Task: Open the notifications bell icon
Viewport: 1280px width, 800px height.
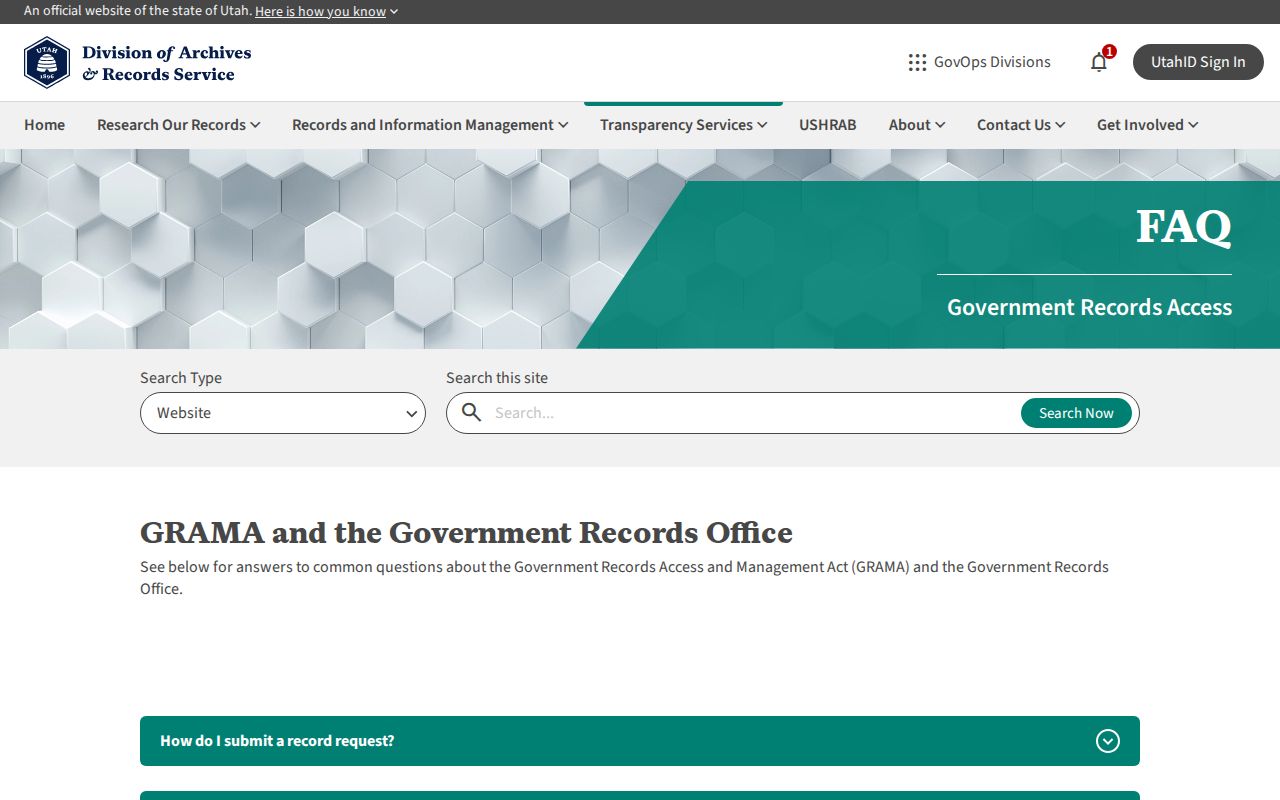Action: [x=1099, y=62]
